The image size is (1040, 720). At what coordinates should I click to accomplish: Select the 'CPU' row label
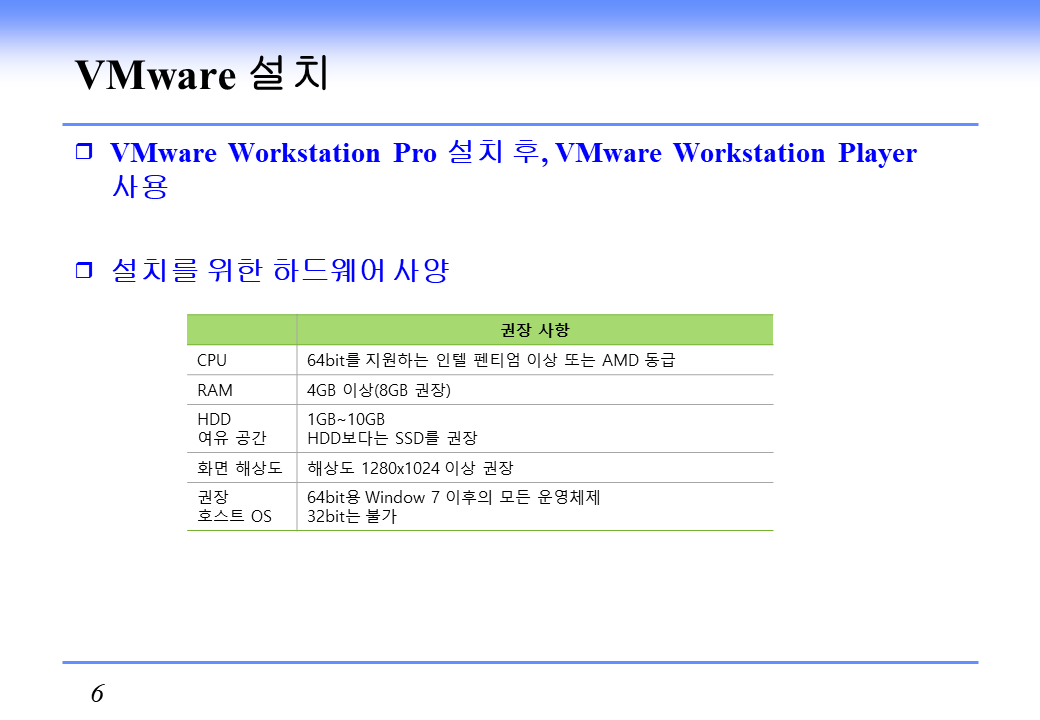tap(212, 360)
